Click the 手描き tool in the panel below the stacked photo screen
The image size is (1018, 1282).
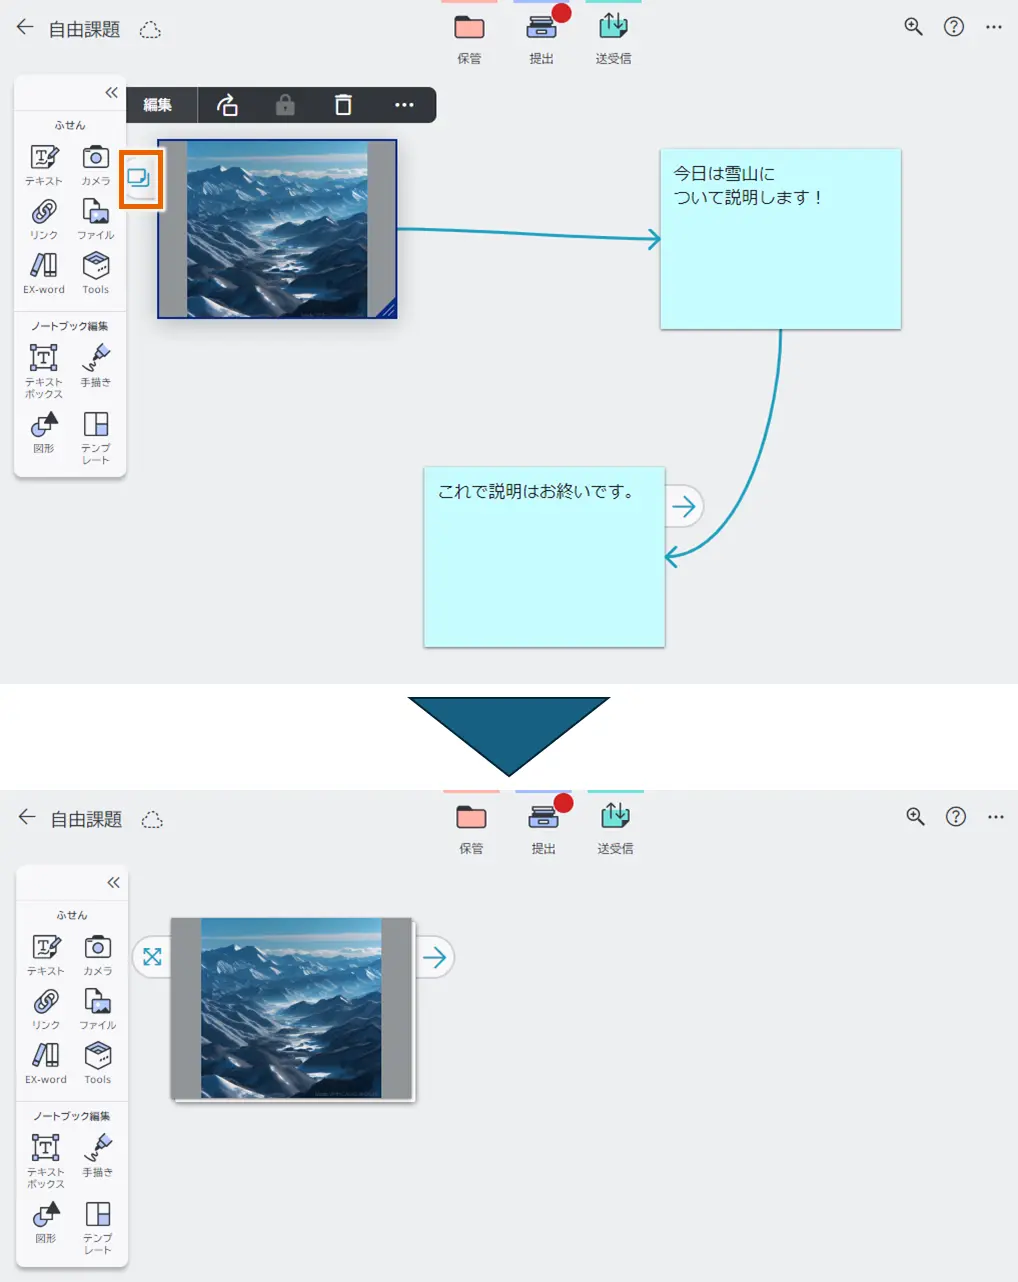[97, 1154]
